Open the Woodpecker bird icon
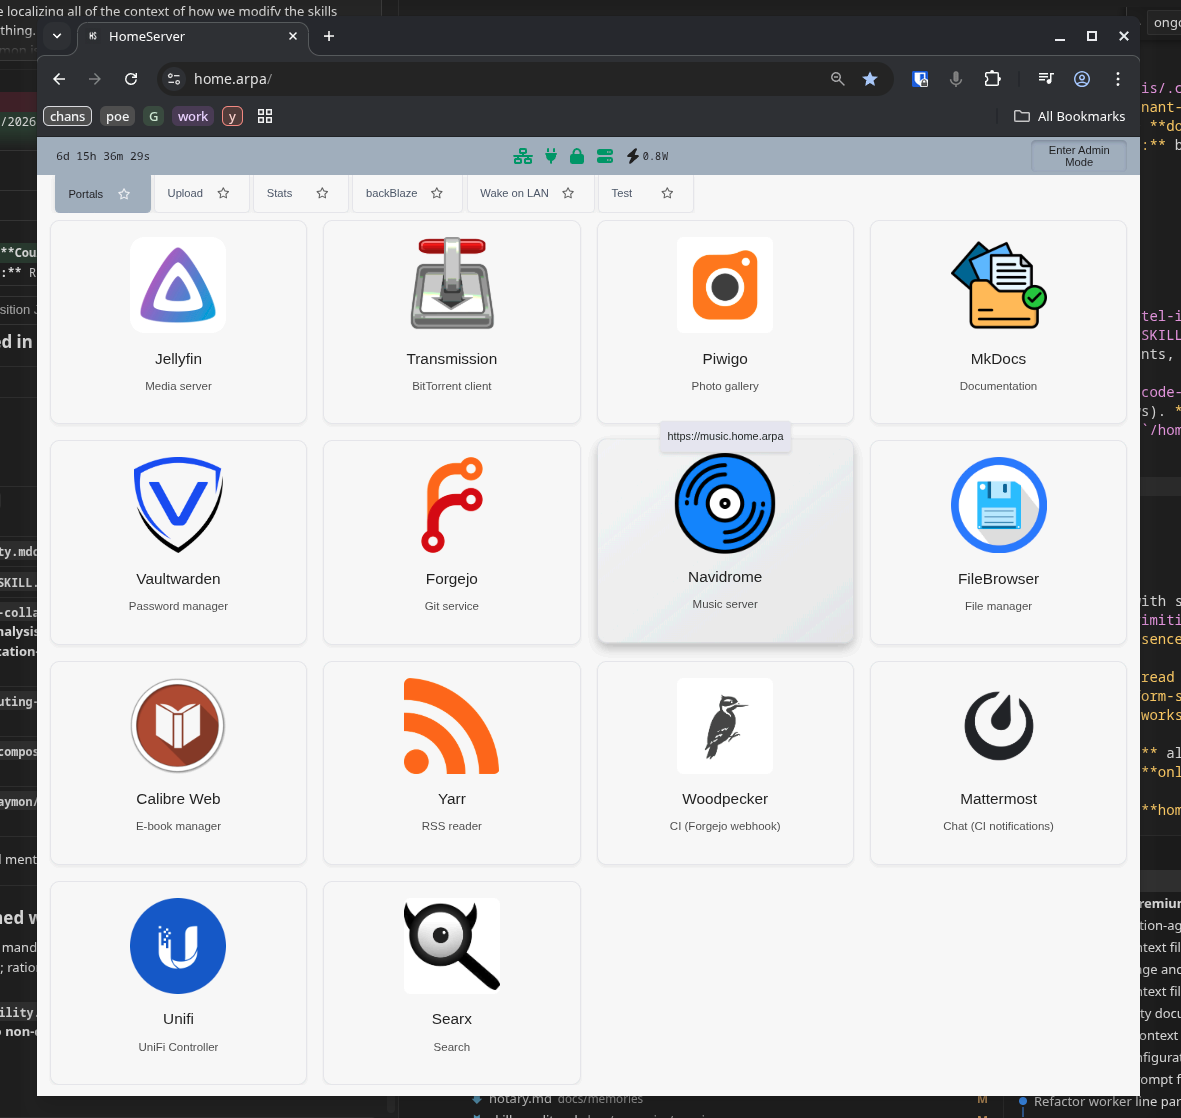This screenshot has width=1181, height=1118. (x=725, y=725)
